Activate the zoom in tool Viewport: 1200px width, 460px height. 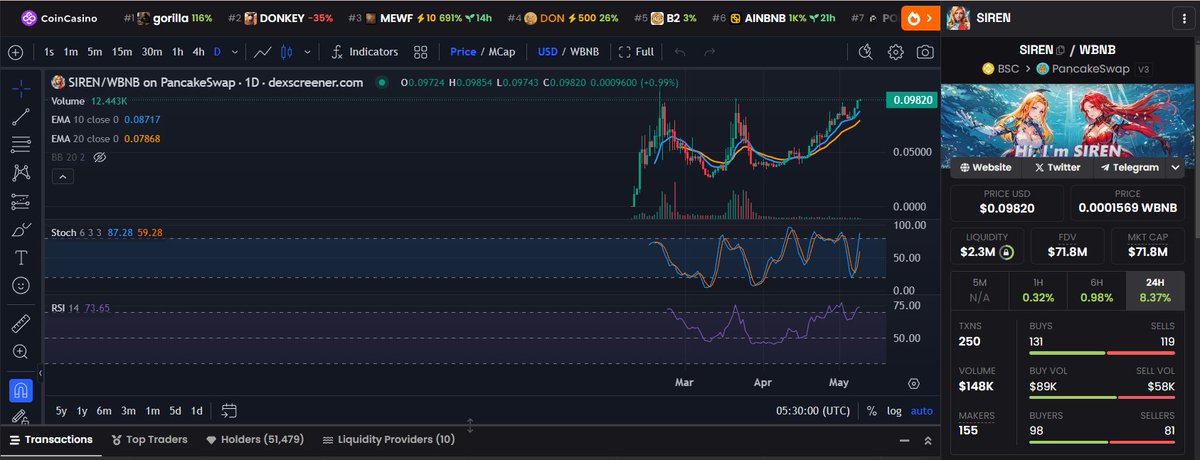click(20, 352)
